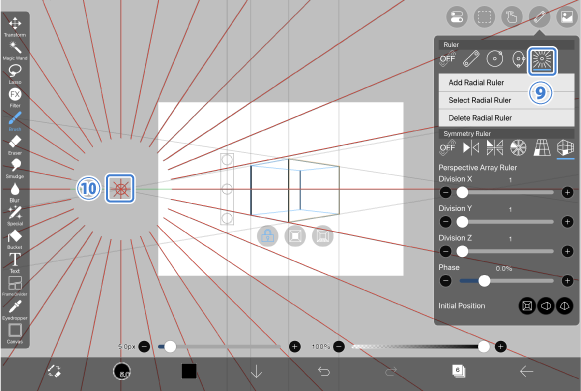The width and height of the screenshot is (581, 391).
Task: Pick the Bucket fill tool
Action: tap(15, 239)
